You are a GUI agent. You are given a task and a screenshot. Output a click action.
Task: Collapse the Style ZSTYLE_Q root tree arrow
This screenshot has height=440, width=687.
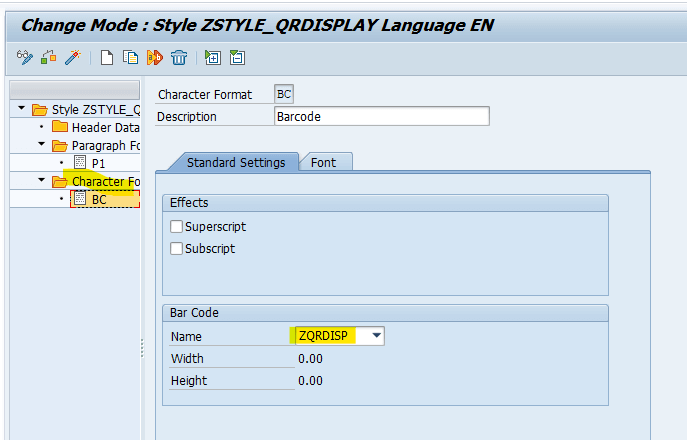pyautogui.click(x=21, y=108)
